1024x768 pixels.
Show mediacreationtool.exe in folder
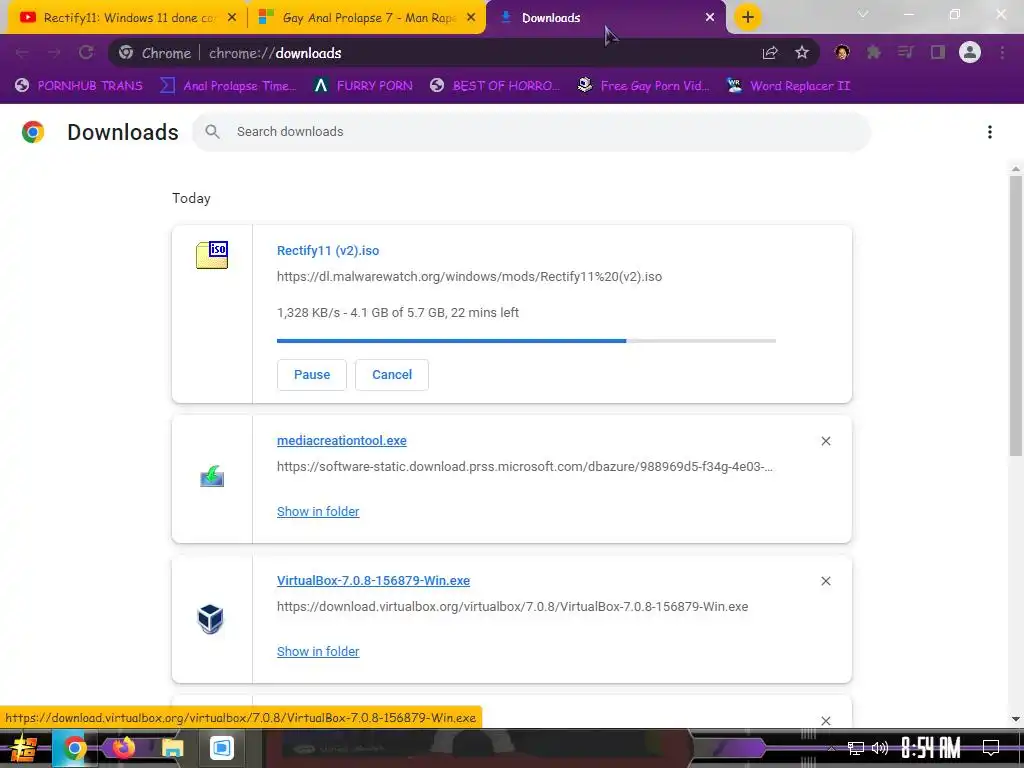tap(318, 512)
